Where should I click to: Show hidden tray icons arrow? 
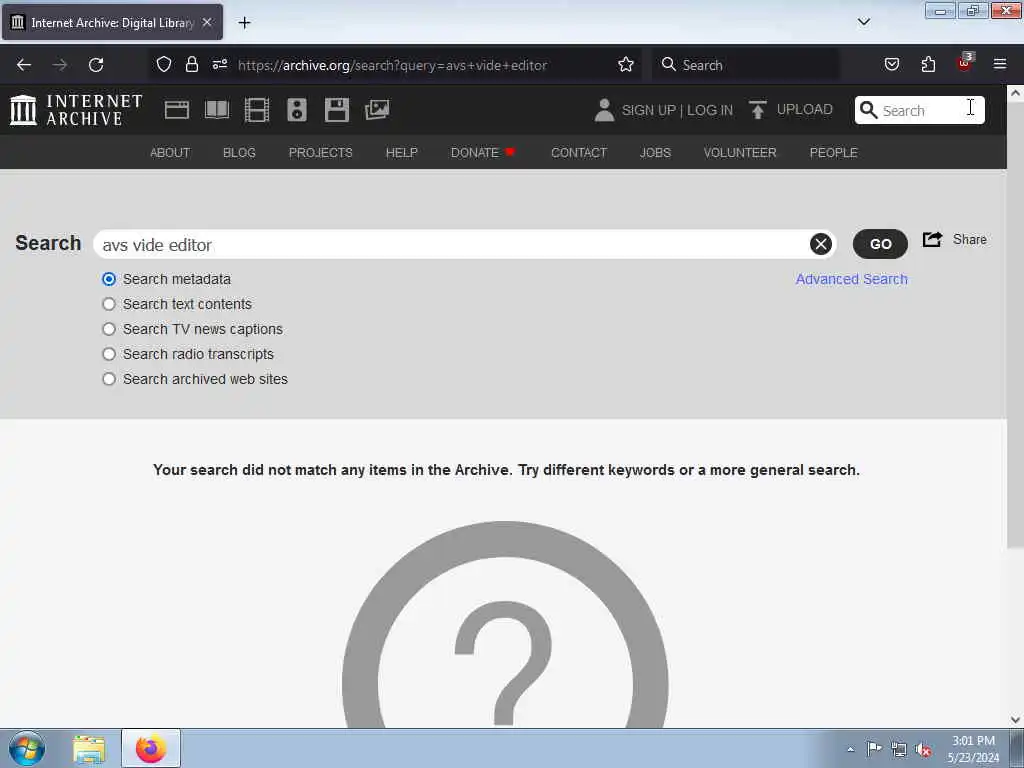pyautogui.click(x=850, y=749)
